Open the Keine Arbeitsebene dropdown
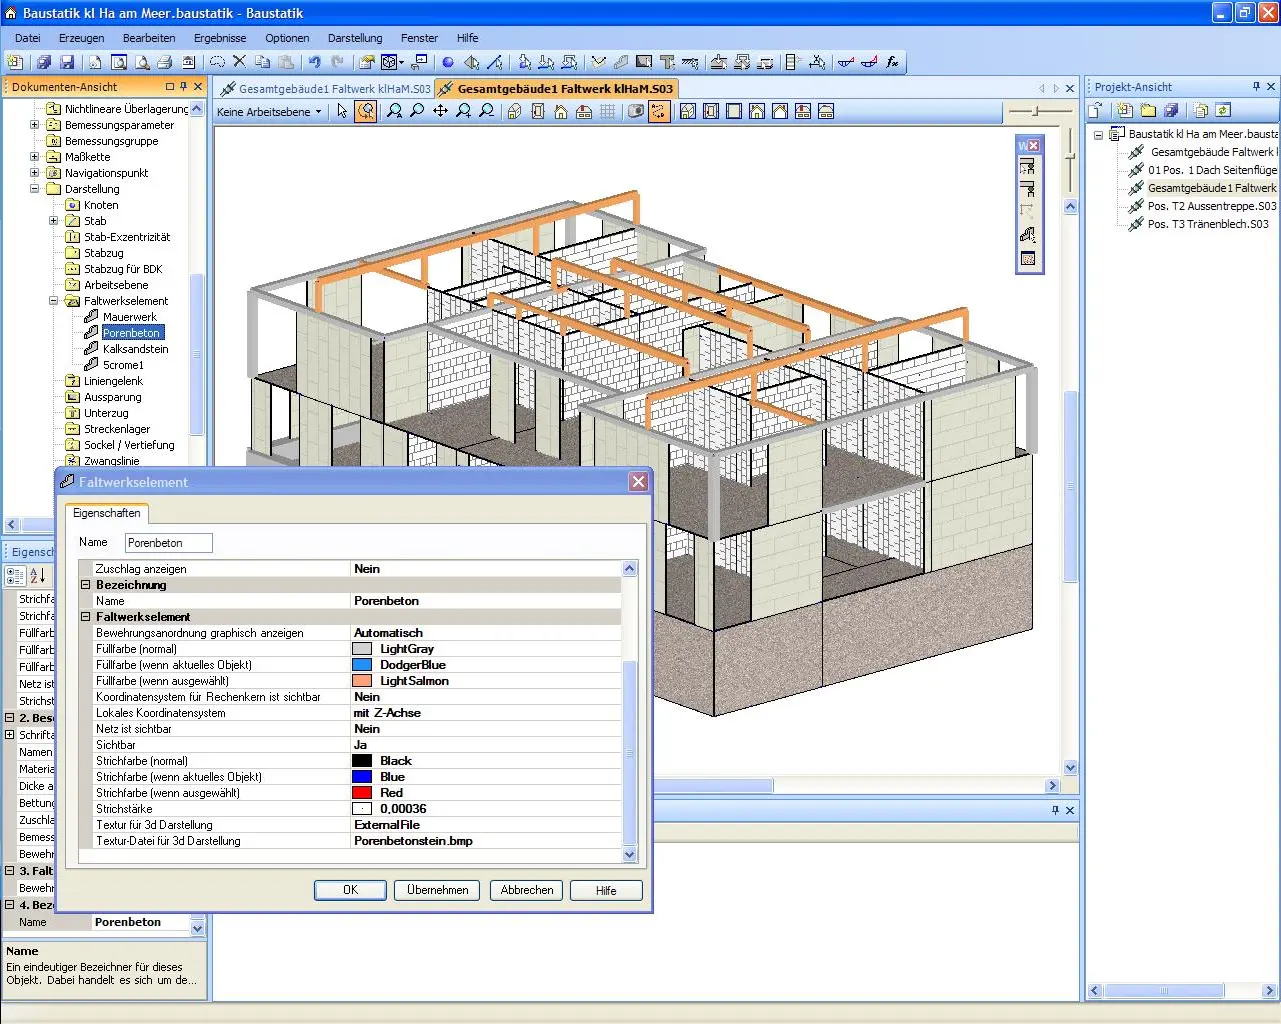This screenshot has width=1281, height=1024. 270,112
